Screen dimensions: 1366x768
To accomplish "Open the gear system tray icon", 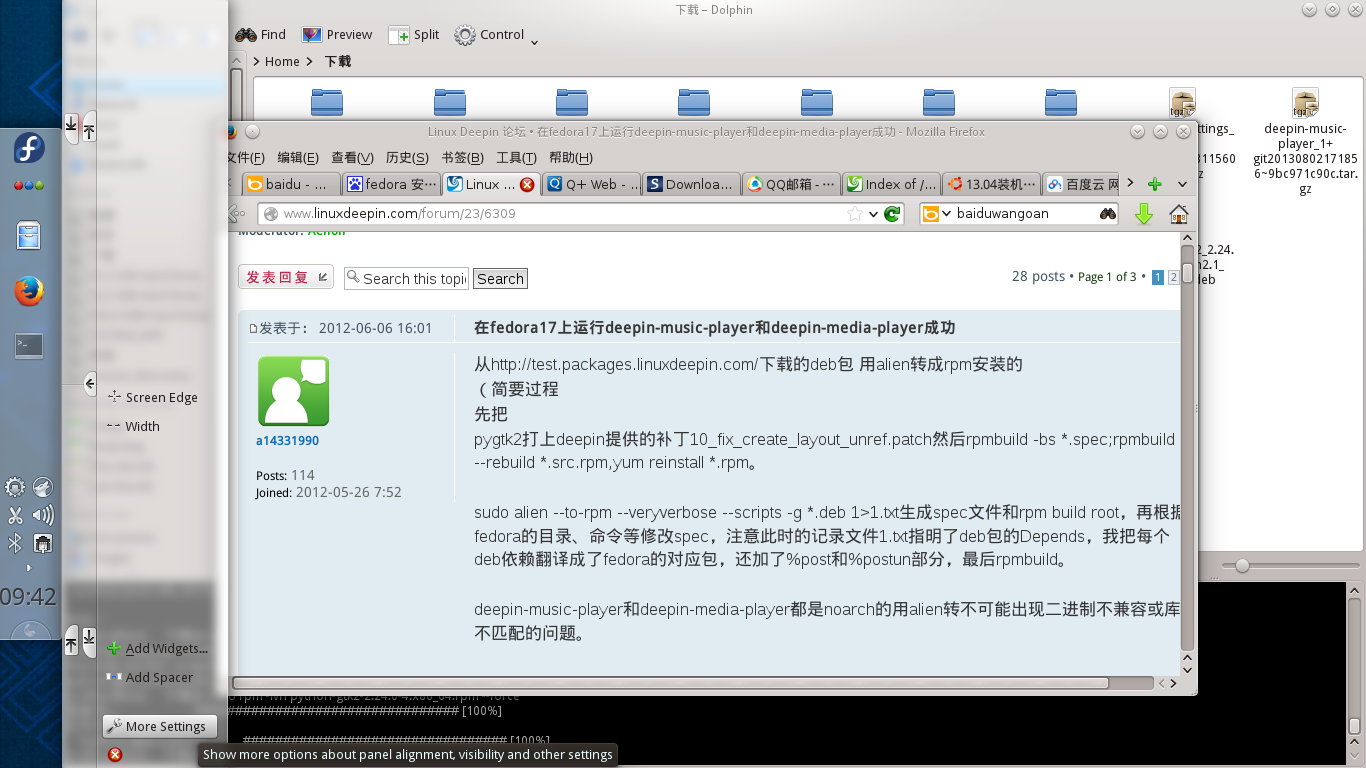I will 15,487.
